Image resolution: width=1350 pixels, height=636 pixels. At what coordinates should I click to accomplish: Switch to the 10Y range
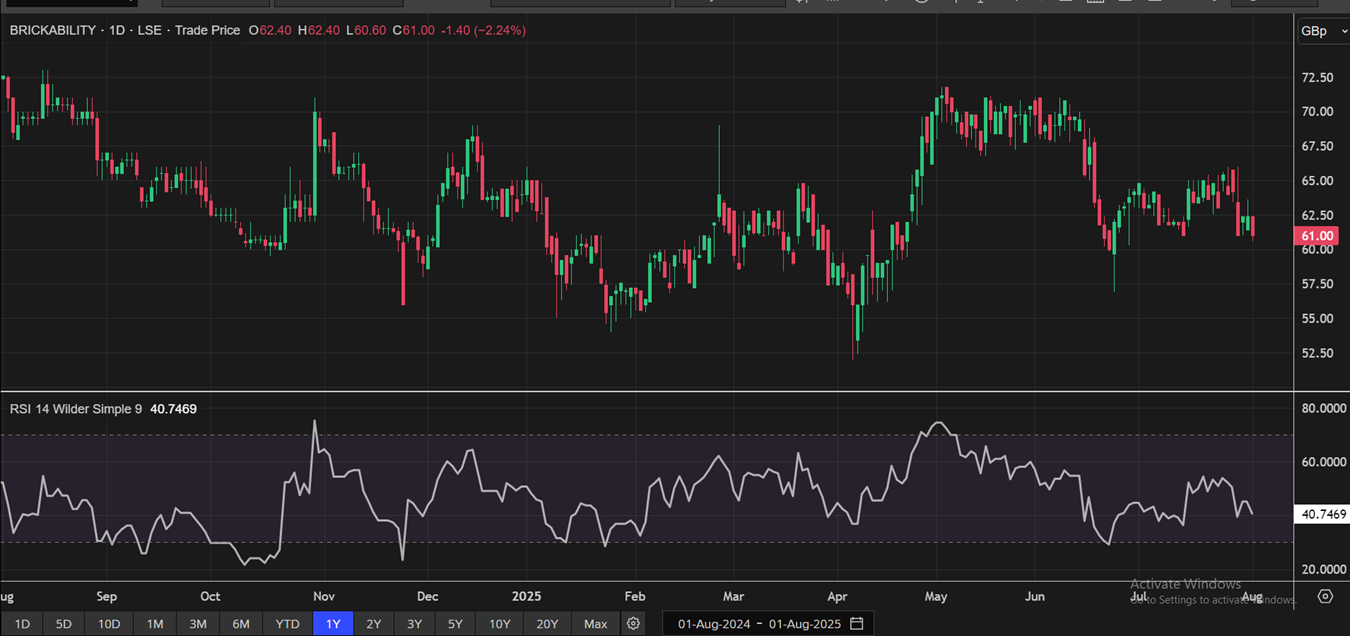(x=500, y=624)
